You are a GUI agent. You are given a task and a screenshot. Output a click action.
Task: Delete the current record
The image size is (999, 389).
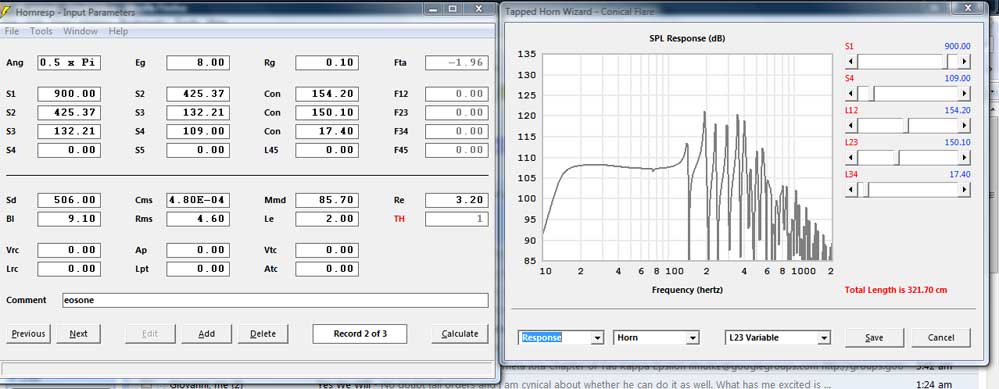coord(263,334)
